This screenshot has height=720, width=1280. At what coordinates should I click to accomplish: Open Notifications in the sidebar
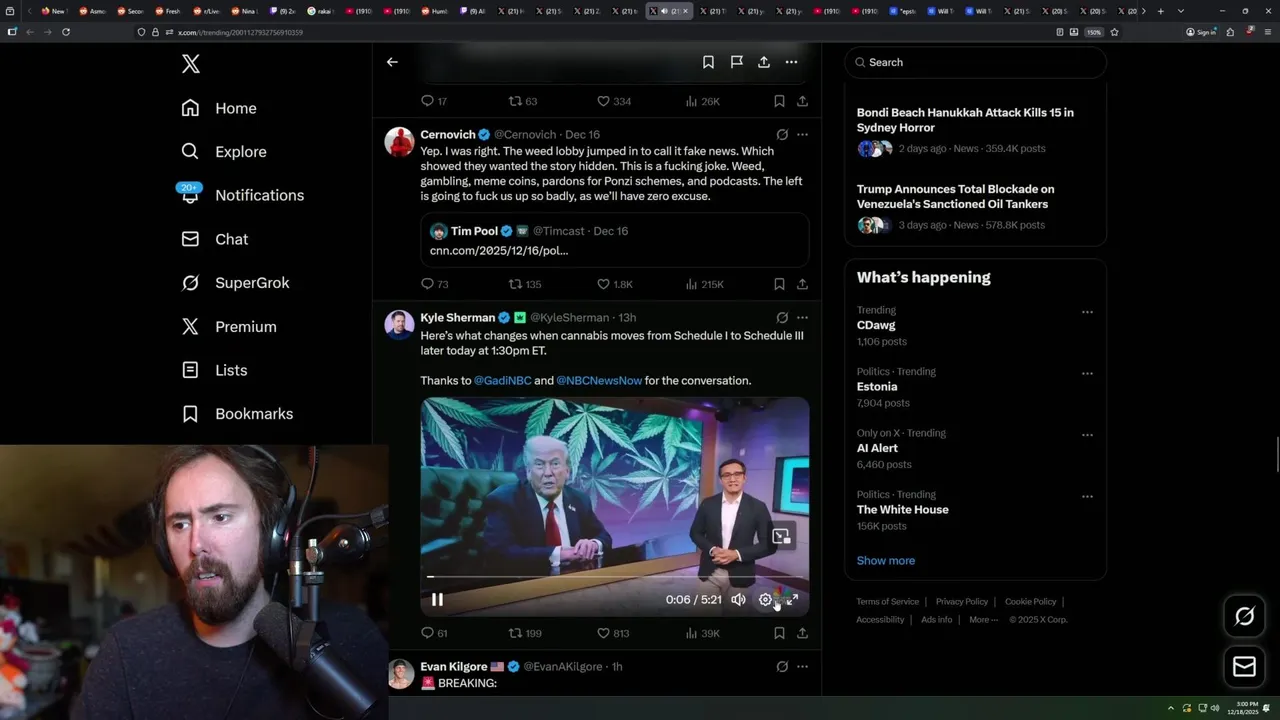[x=242, y=195]
